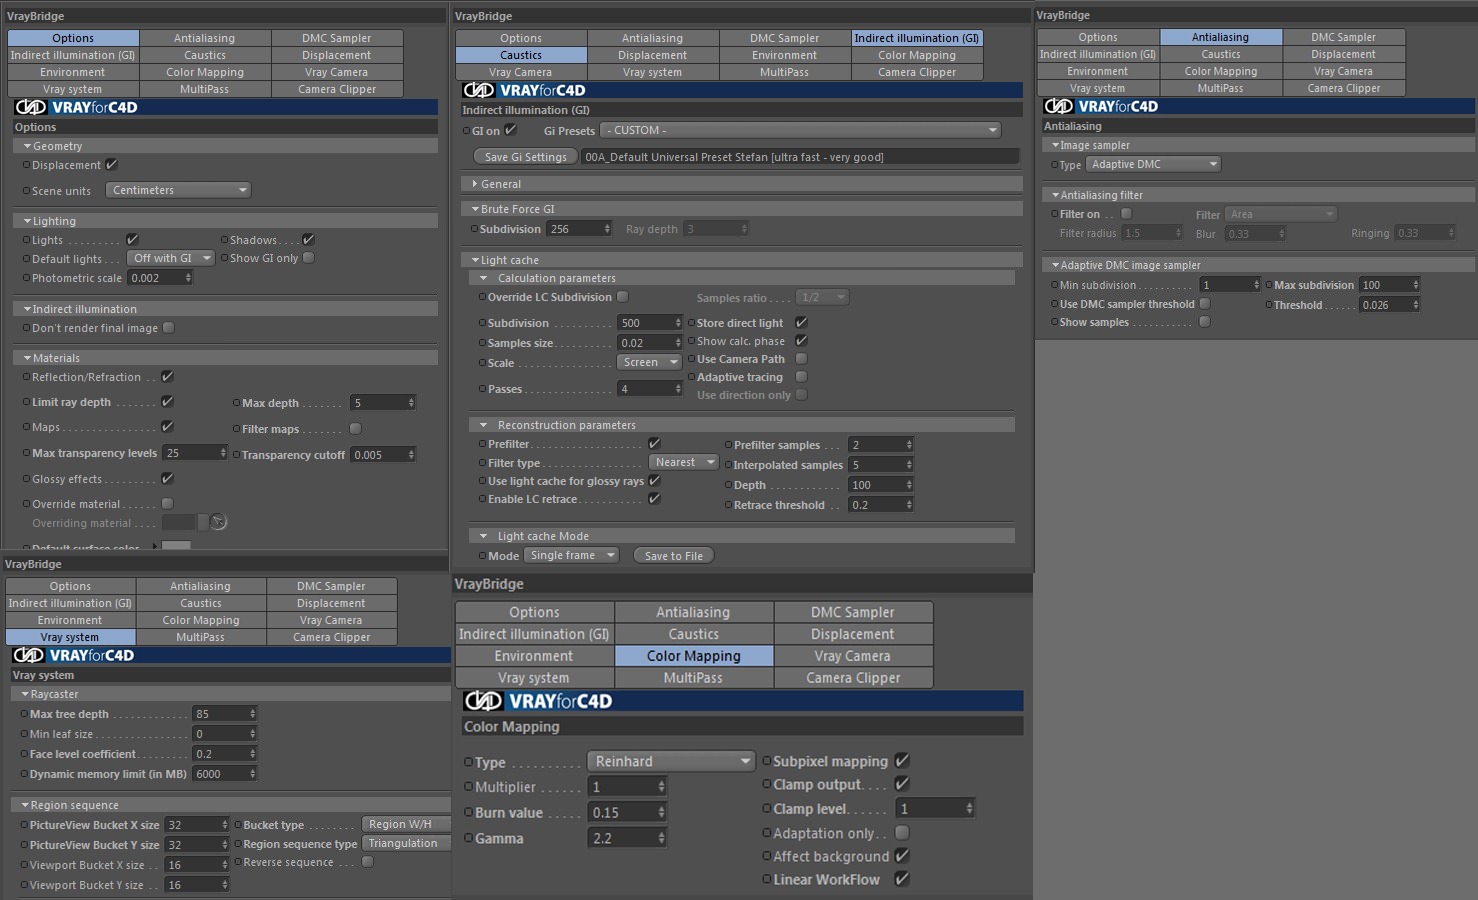Open the MultiPass tab in the Antialiasing panel
This screenshot has height=900, width=1478.
pyautogui.click(x=1221, y=88)
